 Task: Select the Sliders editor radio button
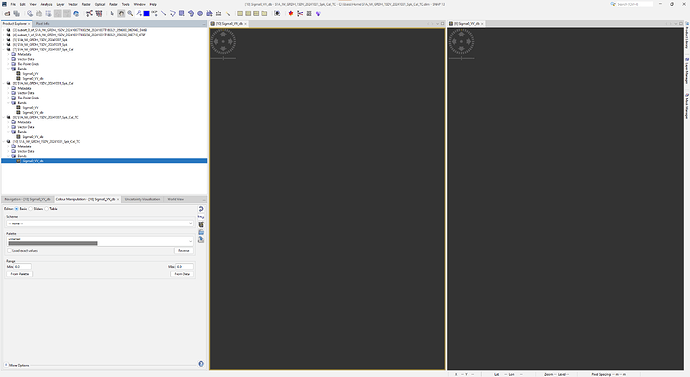point(31,209)
